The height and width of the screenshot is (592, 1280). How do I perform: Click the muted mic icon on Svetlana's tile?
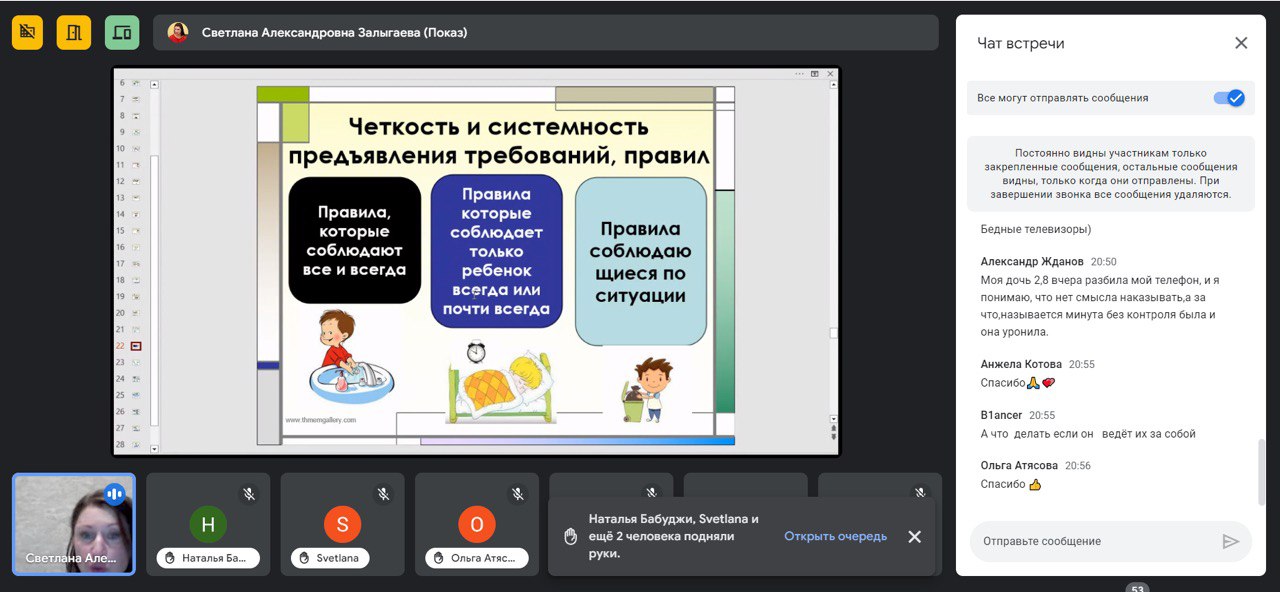click(x=383, y=494)
